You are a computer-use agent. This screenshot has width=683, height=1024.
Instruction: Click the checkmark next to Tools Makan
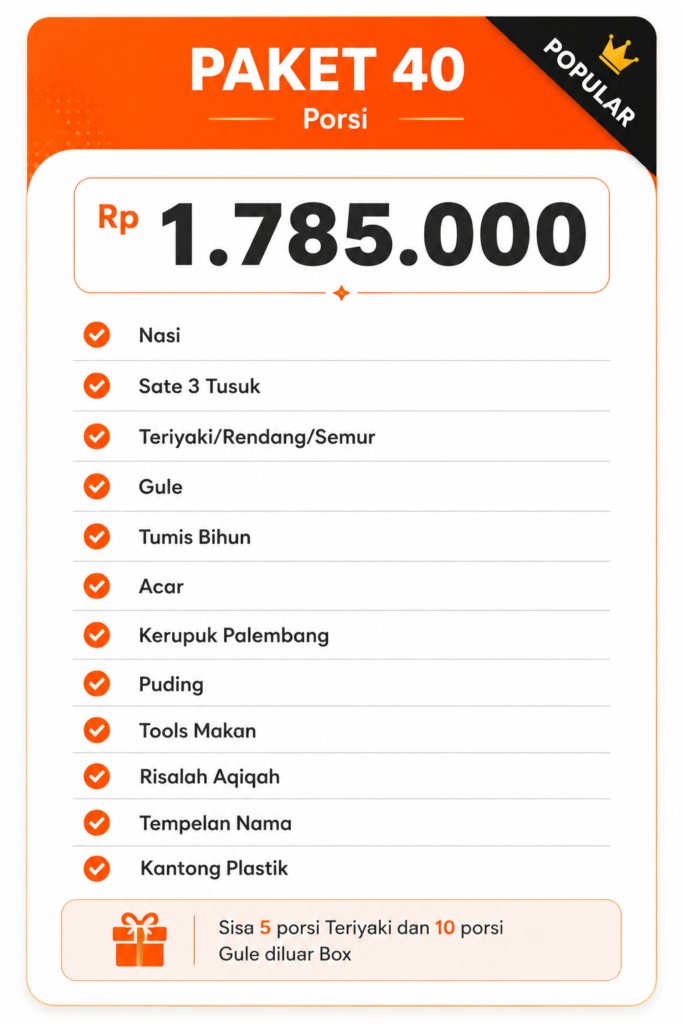coord(97,730)
